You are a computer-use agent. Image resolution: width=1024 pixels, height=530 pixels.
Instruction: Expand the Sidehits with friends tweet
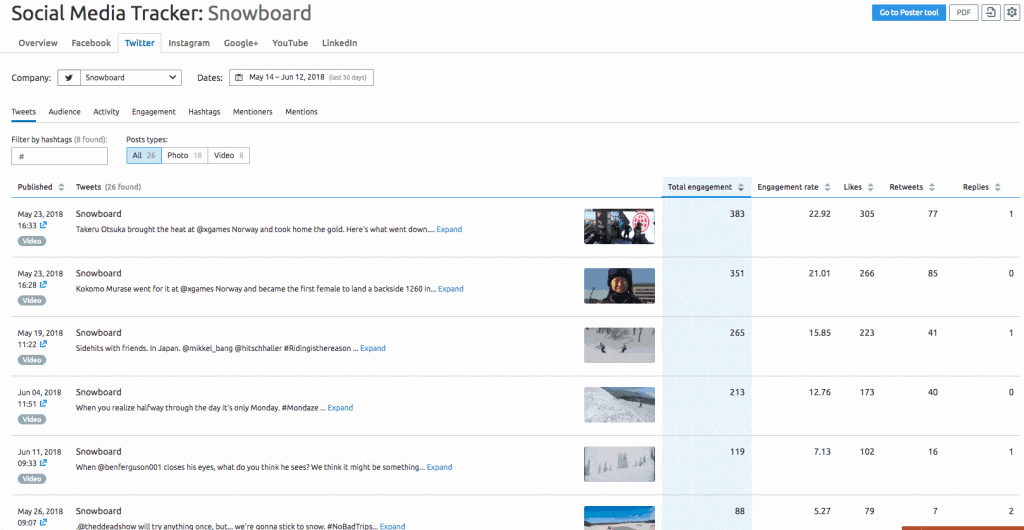pyautogui.click(x=373, y=348)
